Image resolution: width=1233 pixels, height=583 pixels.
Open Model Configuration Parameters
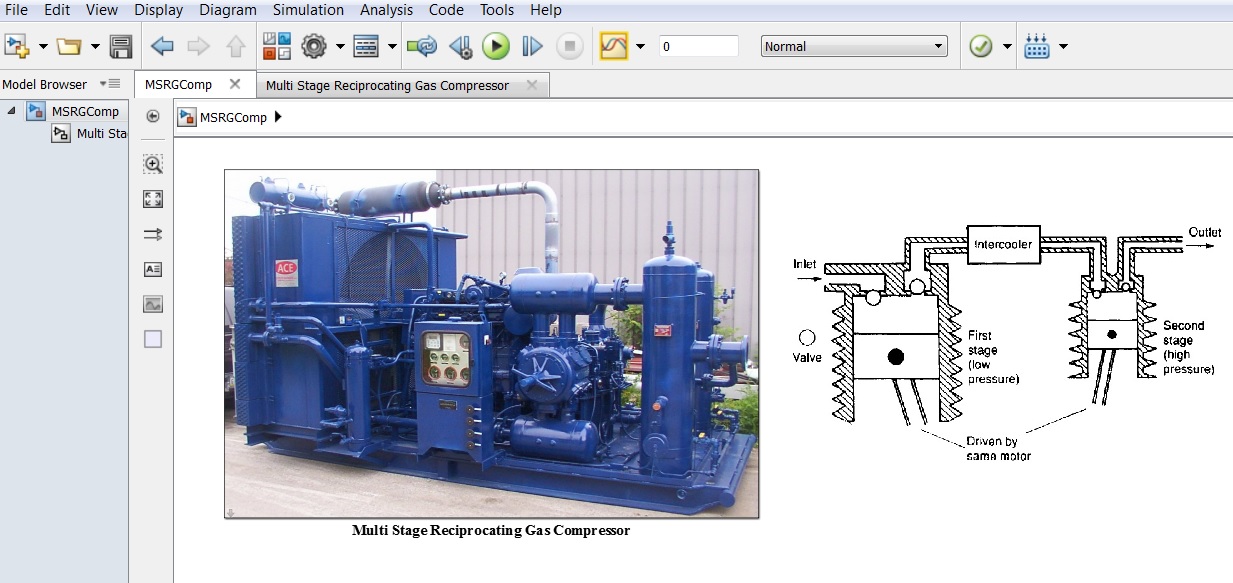click(x=313, y=45)
